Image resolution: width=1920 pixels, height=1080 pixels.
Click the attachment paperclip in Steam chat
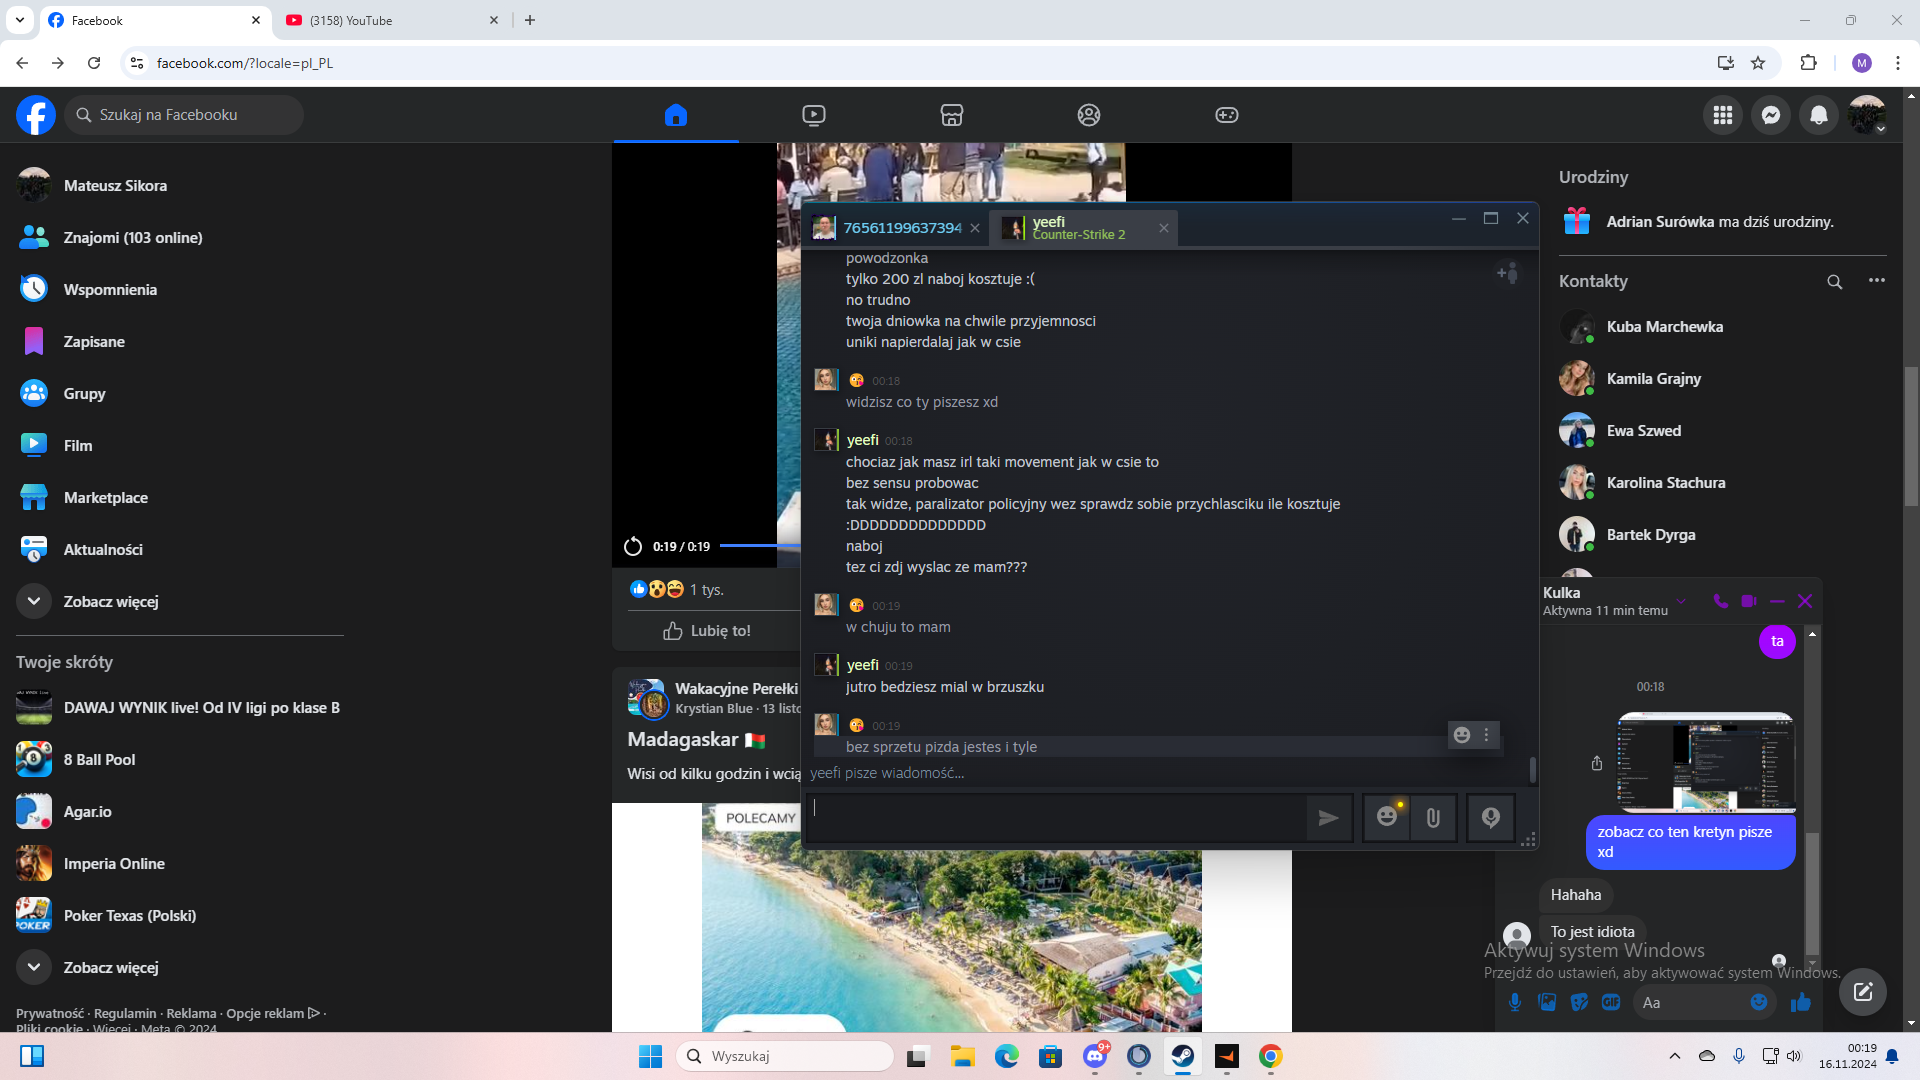1433,817
